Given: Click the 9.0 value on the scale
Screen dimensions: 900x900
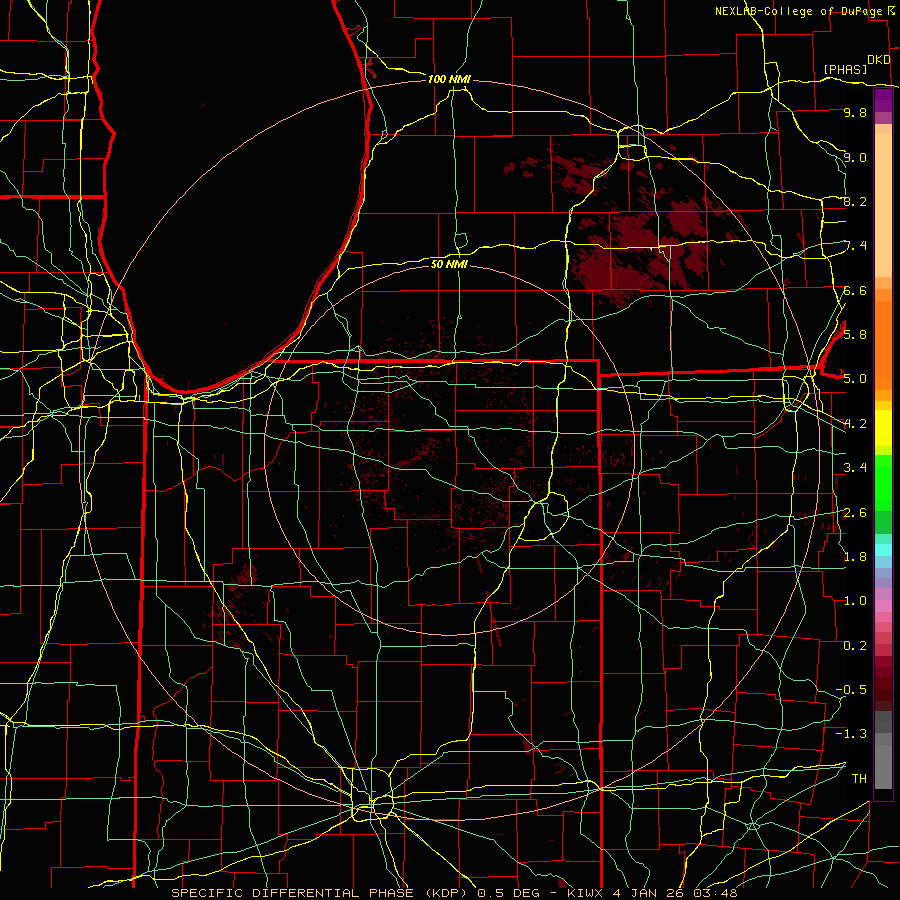Looking at the screenshot, I should pyautogui.click(x=855, y=157).
